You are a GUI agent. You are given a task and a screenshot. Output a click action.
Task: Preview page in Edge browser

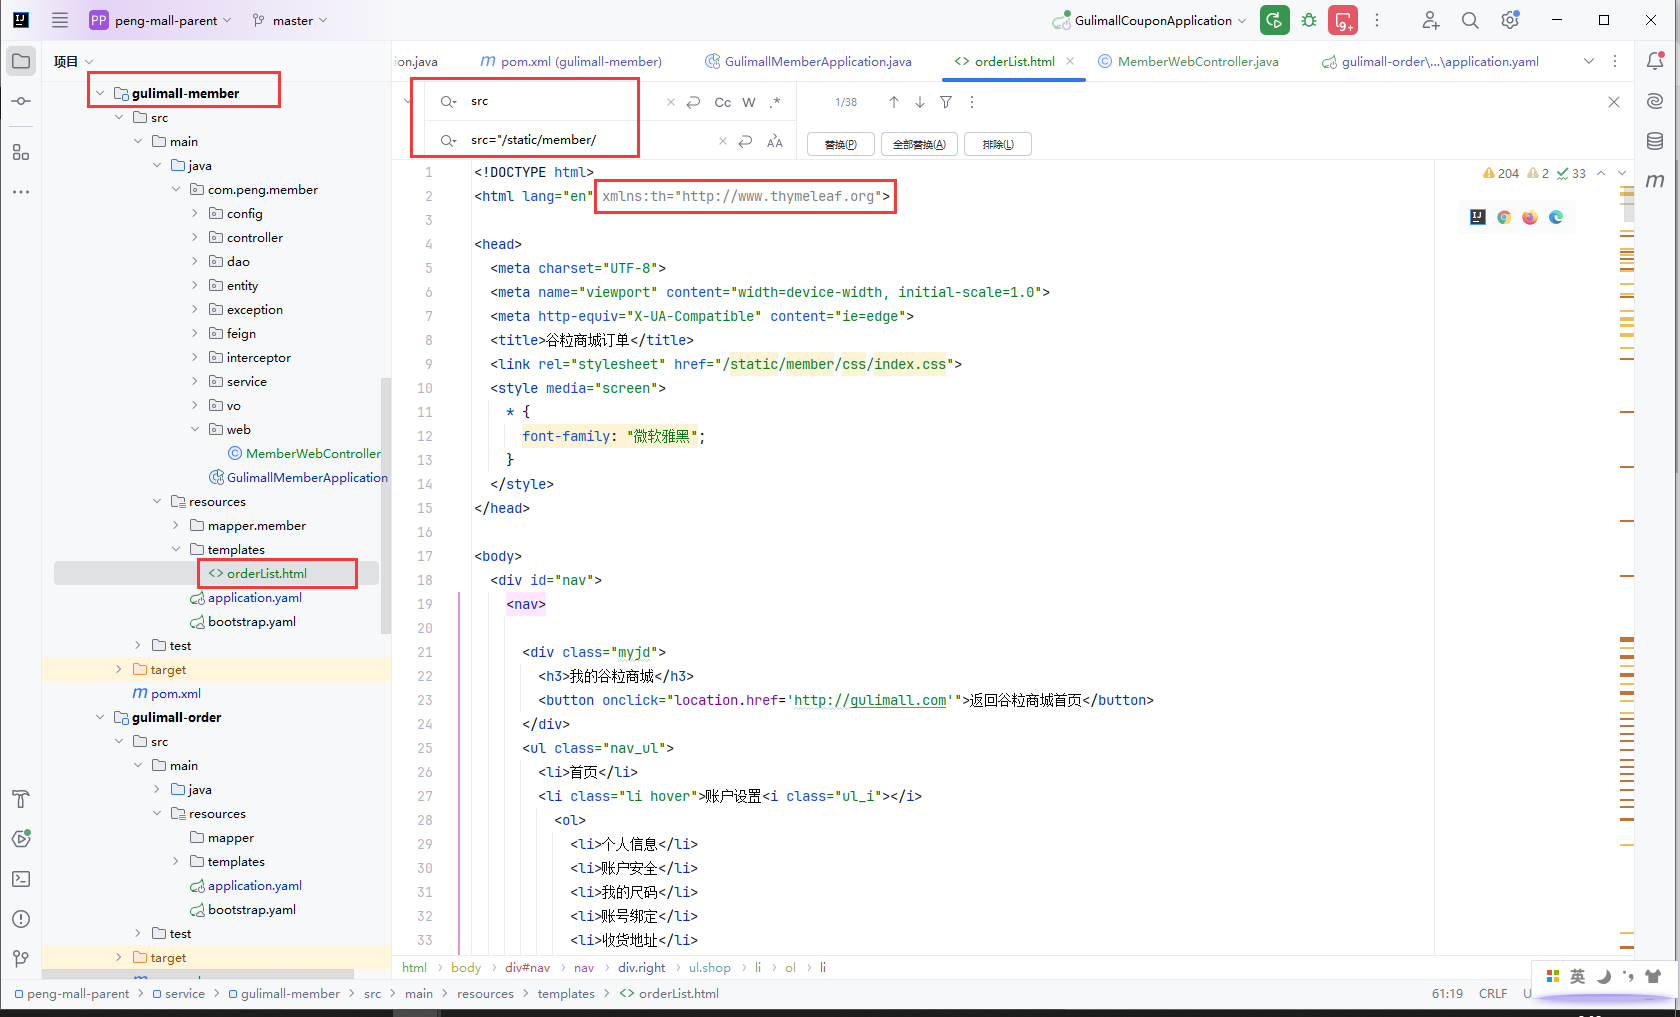pos(1556,217)
